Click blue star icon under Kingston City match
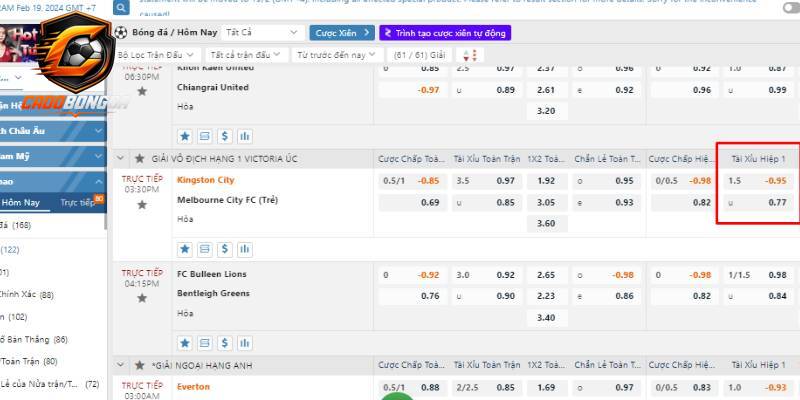 (x=185, y=249)
